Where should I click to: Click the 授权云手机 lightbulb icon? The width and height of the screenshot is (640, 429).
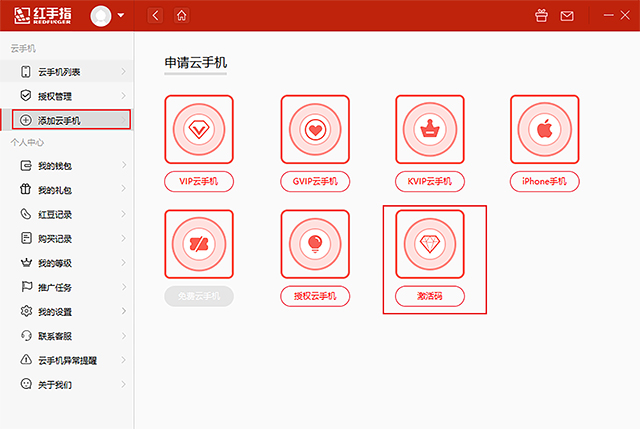click(x=315, y=244)
